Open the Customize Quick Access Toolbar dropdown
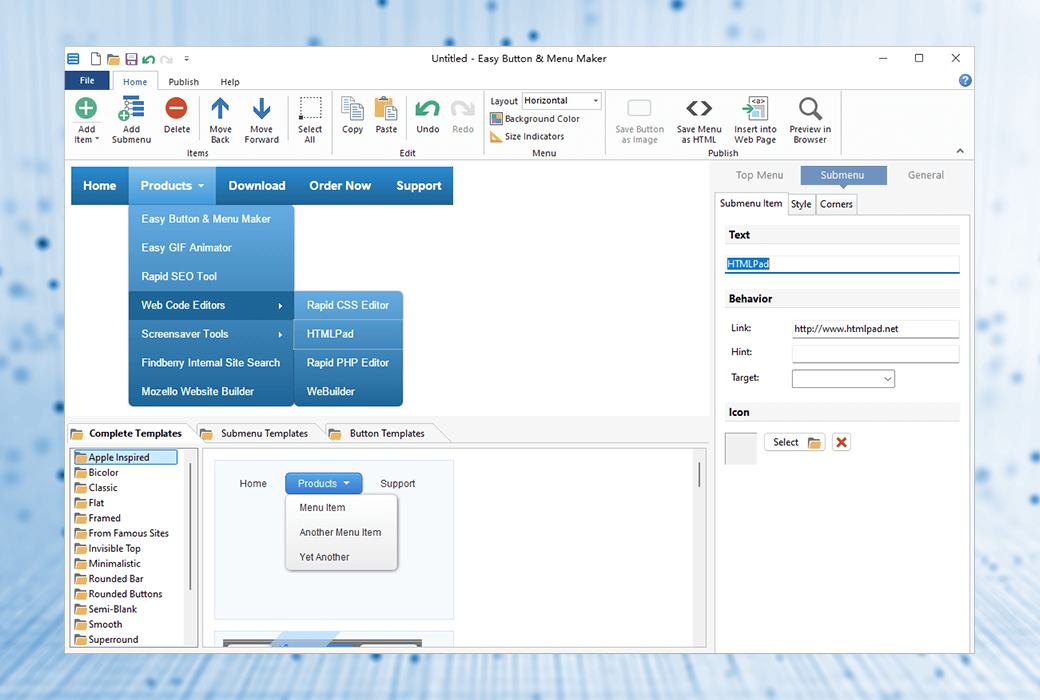Screen dimensions: 1040x700 [186, 59]
